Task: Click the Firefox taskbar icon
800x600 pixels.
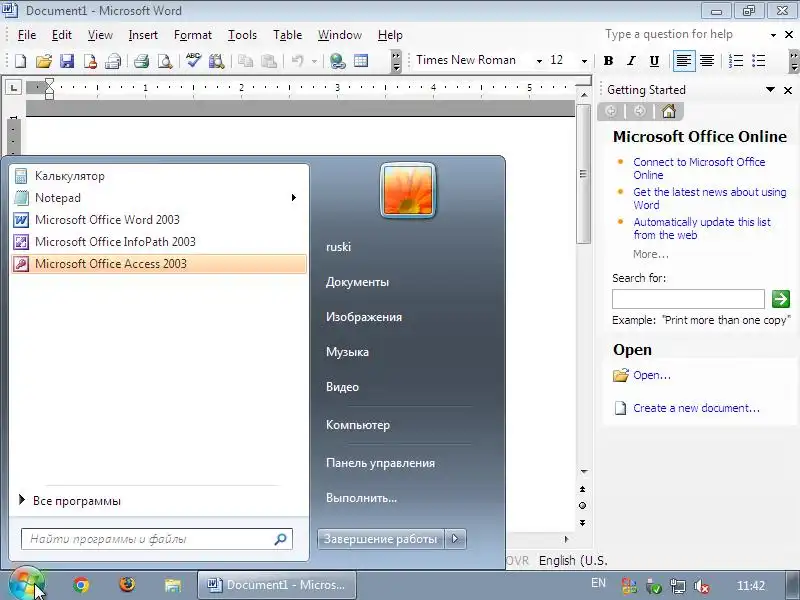Action: [127, 585]
